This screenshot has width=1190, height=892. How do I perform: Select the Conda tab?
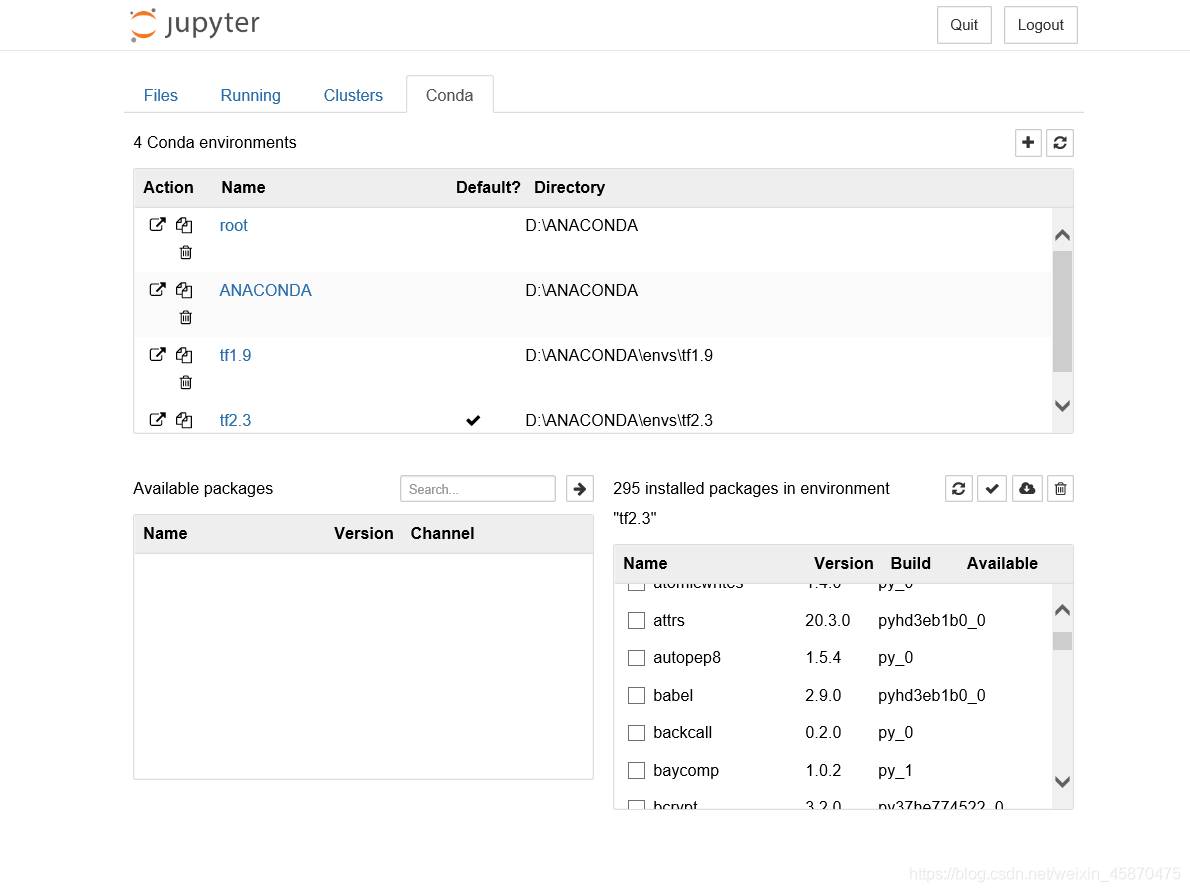point(449,95)
